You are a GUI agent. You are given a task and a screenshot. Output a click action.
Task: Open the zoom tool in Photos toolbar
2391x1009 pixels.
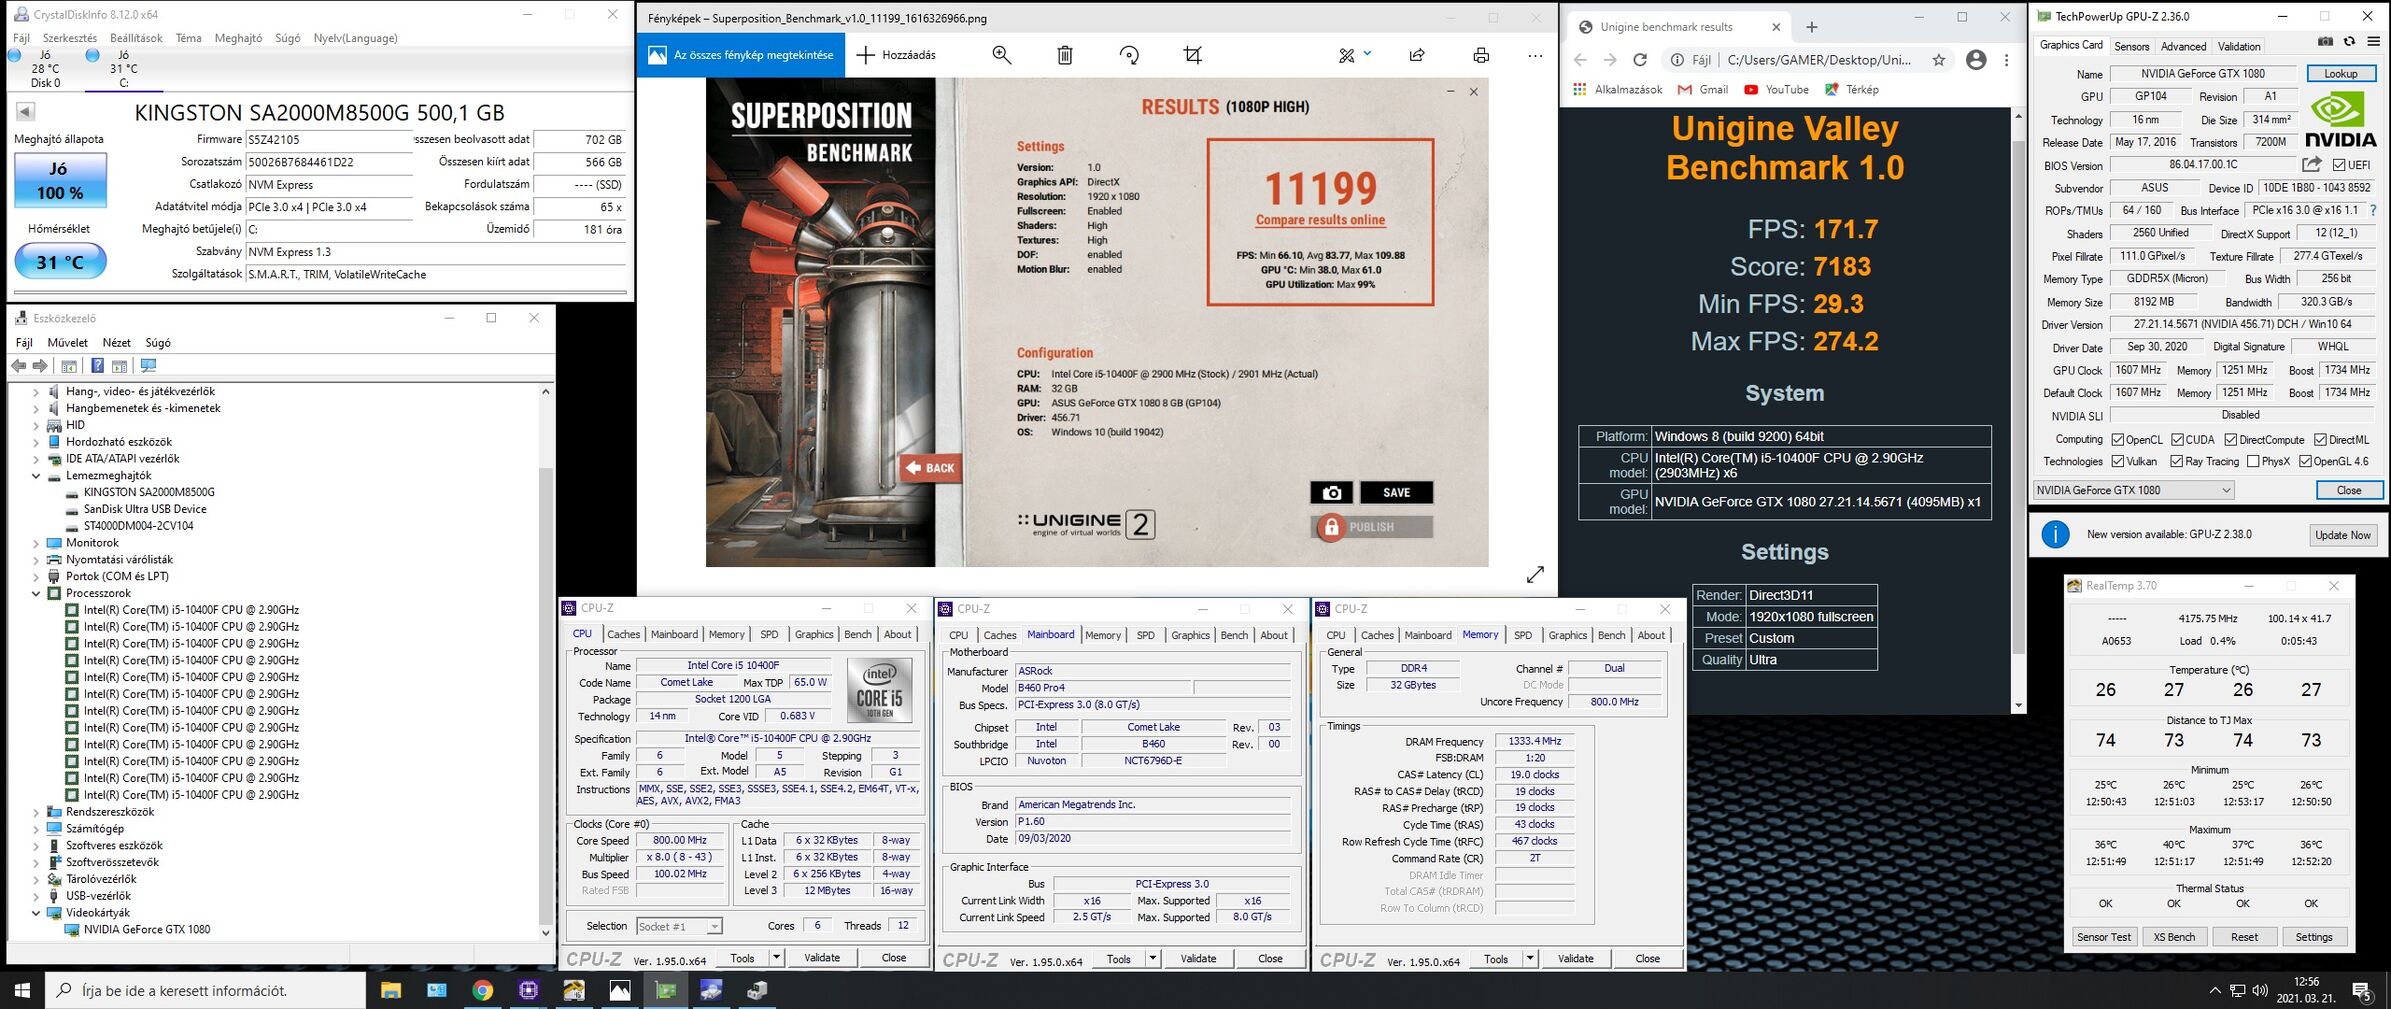click(x=1001, y=55)
